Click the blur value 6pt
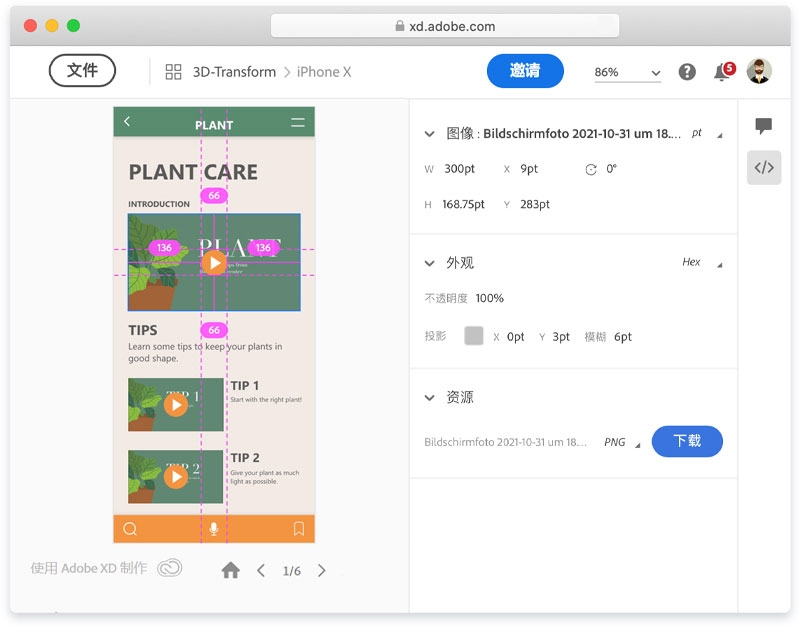Screen dimensions: 800x627 click(x=623, y=337)
